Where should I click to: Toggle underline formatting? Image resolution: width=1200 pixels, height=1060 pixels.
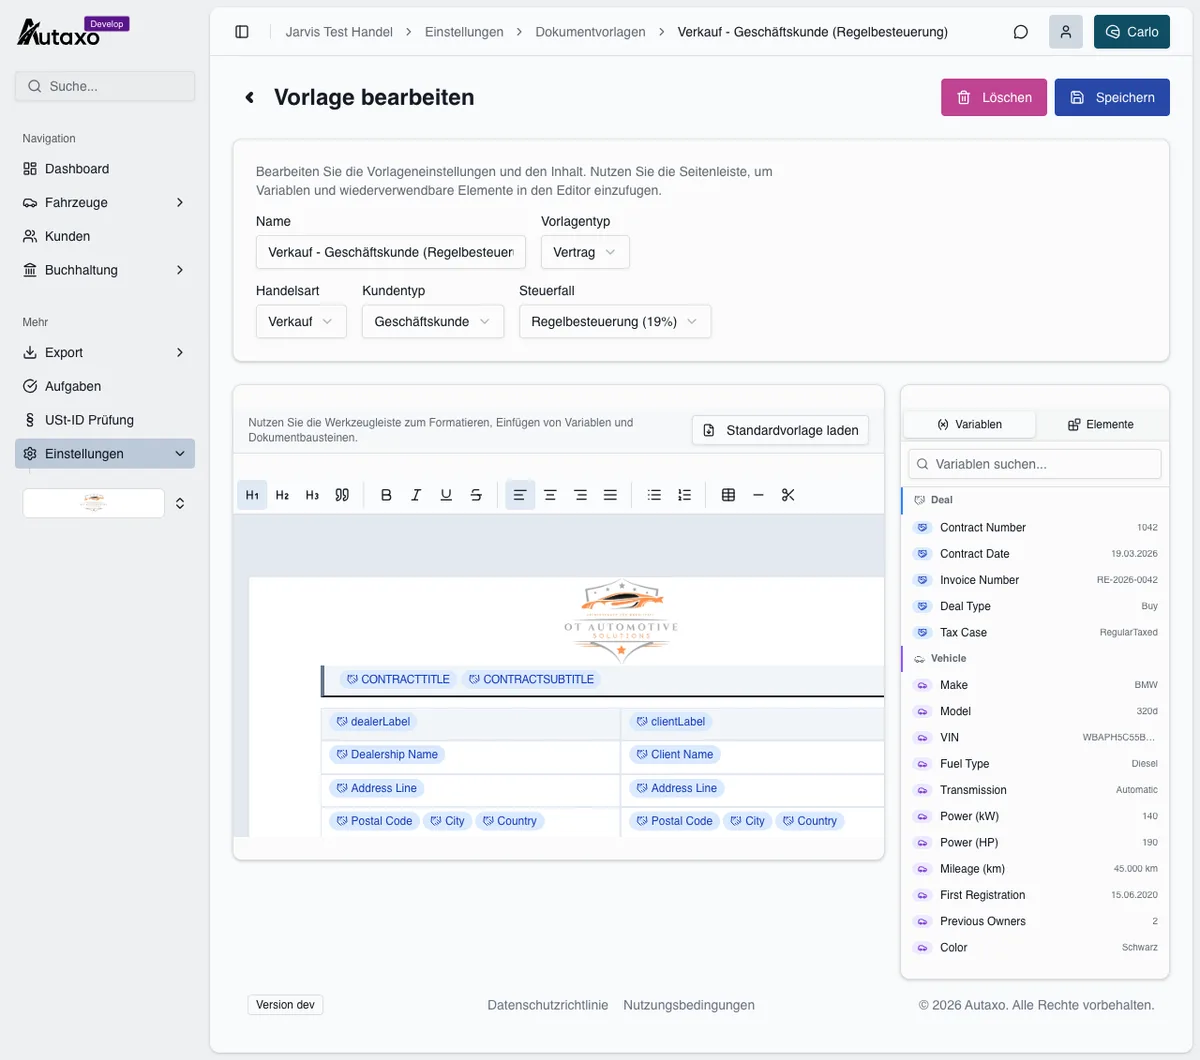[446, 495]
